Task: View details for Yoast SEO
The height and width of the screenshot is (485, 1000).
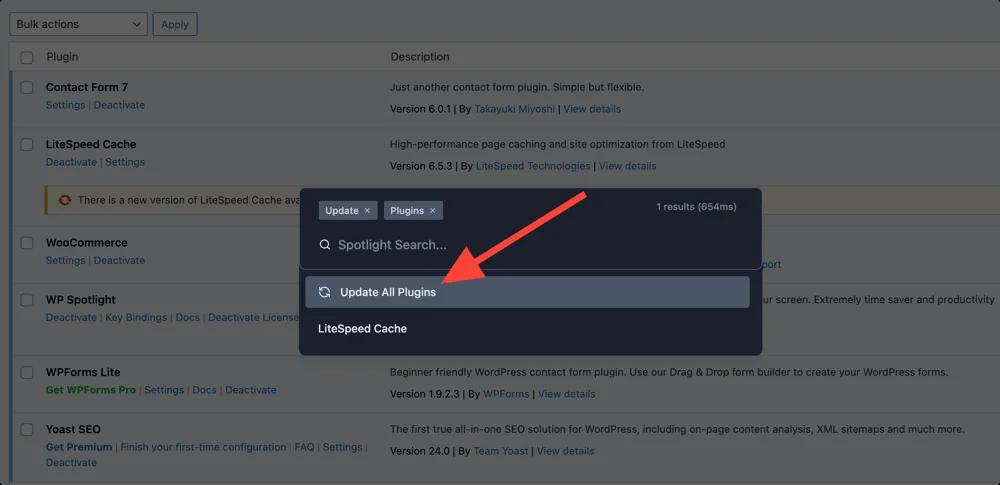Action: click(565, 451)
